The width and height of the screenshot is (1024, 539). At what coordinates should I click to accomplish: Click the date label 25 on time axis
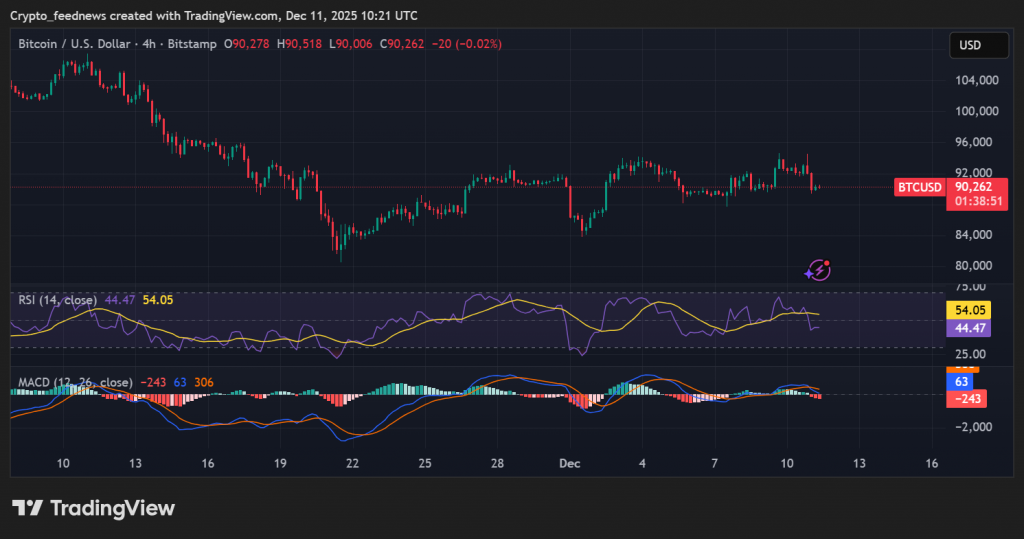pyautogui.click(x=425, y=463)
